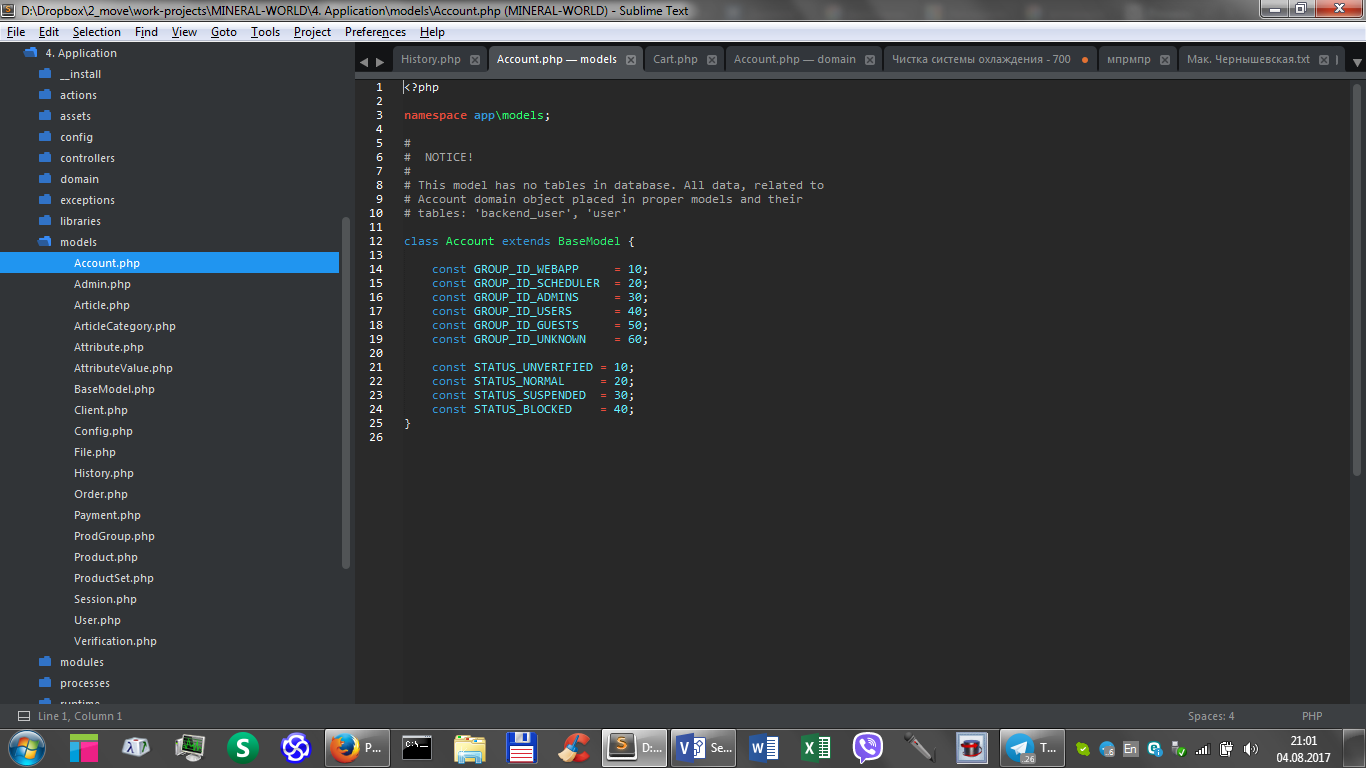Screen dimensions: 1366x768
Task: Close the History.php tab
Action: click(475, 60)
